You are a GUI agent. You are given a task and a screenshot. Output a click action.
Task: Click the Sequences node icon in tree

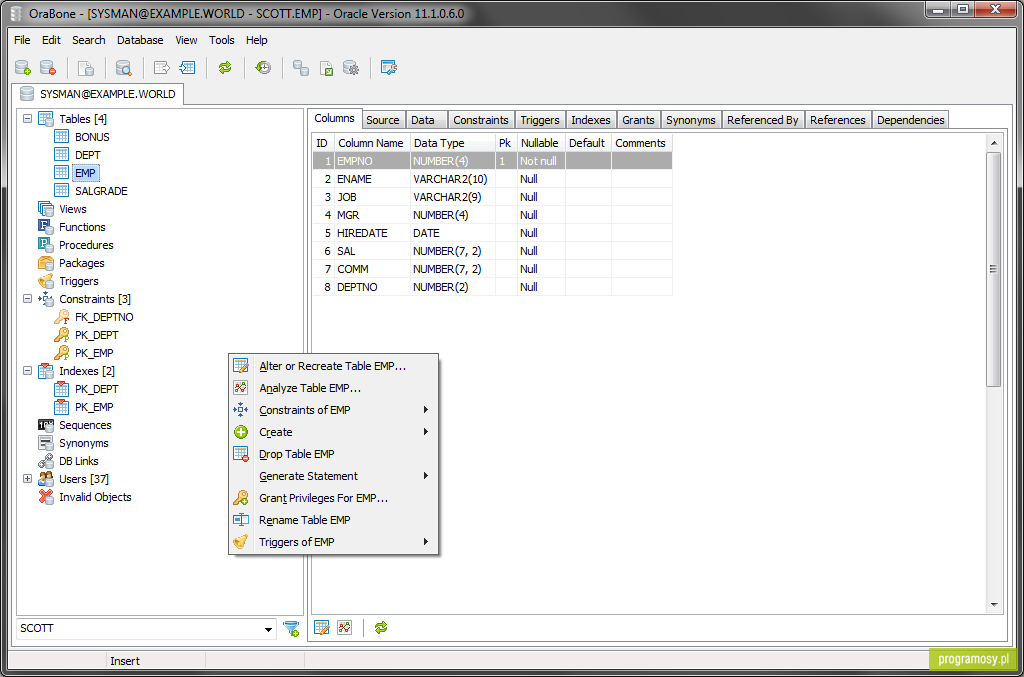coord(46,425)
